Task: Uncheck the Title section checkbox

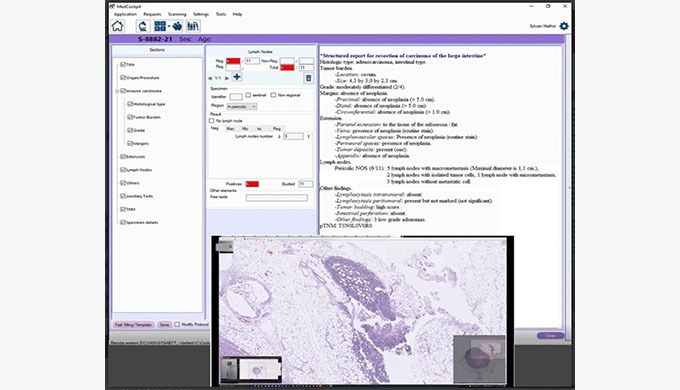Action: tap(123, 64)
